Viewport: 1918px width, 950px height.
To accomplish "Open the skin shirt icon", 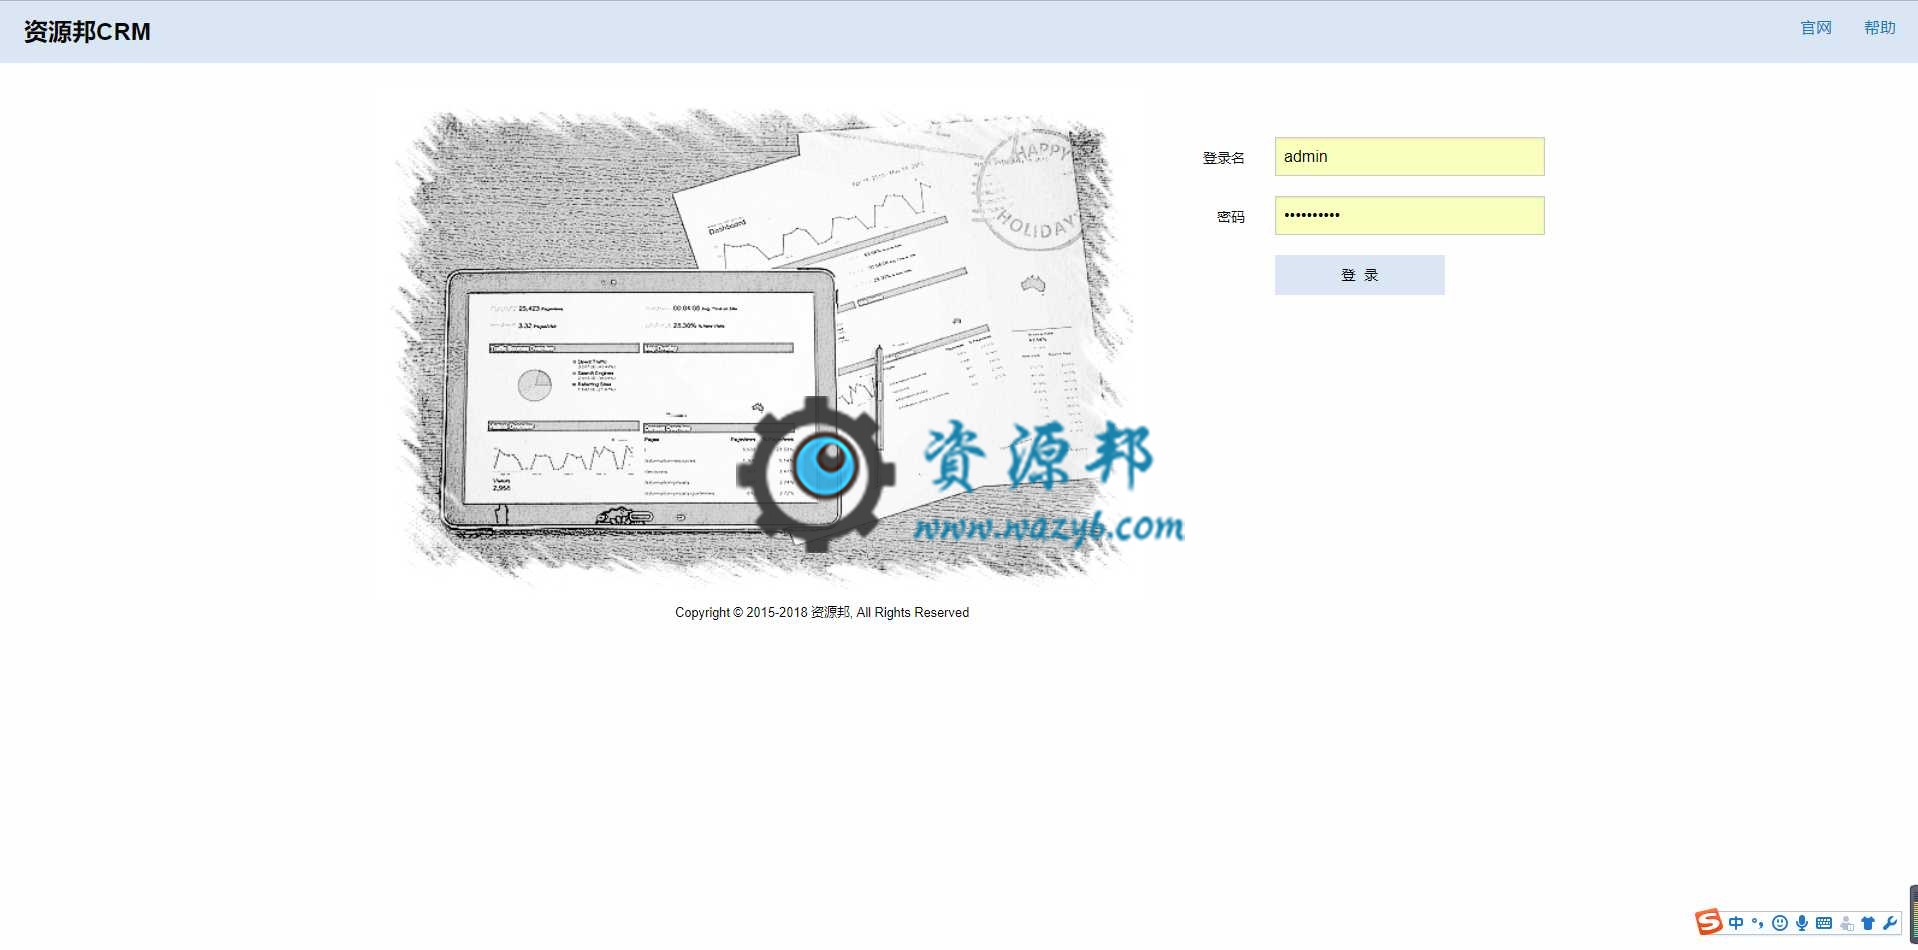I will tap(1867, 923).
